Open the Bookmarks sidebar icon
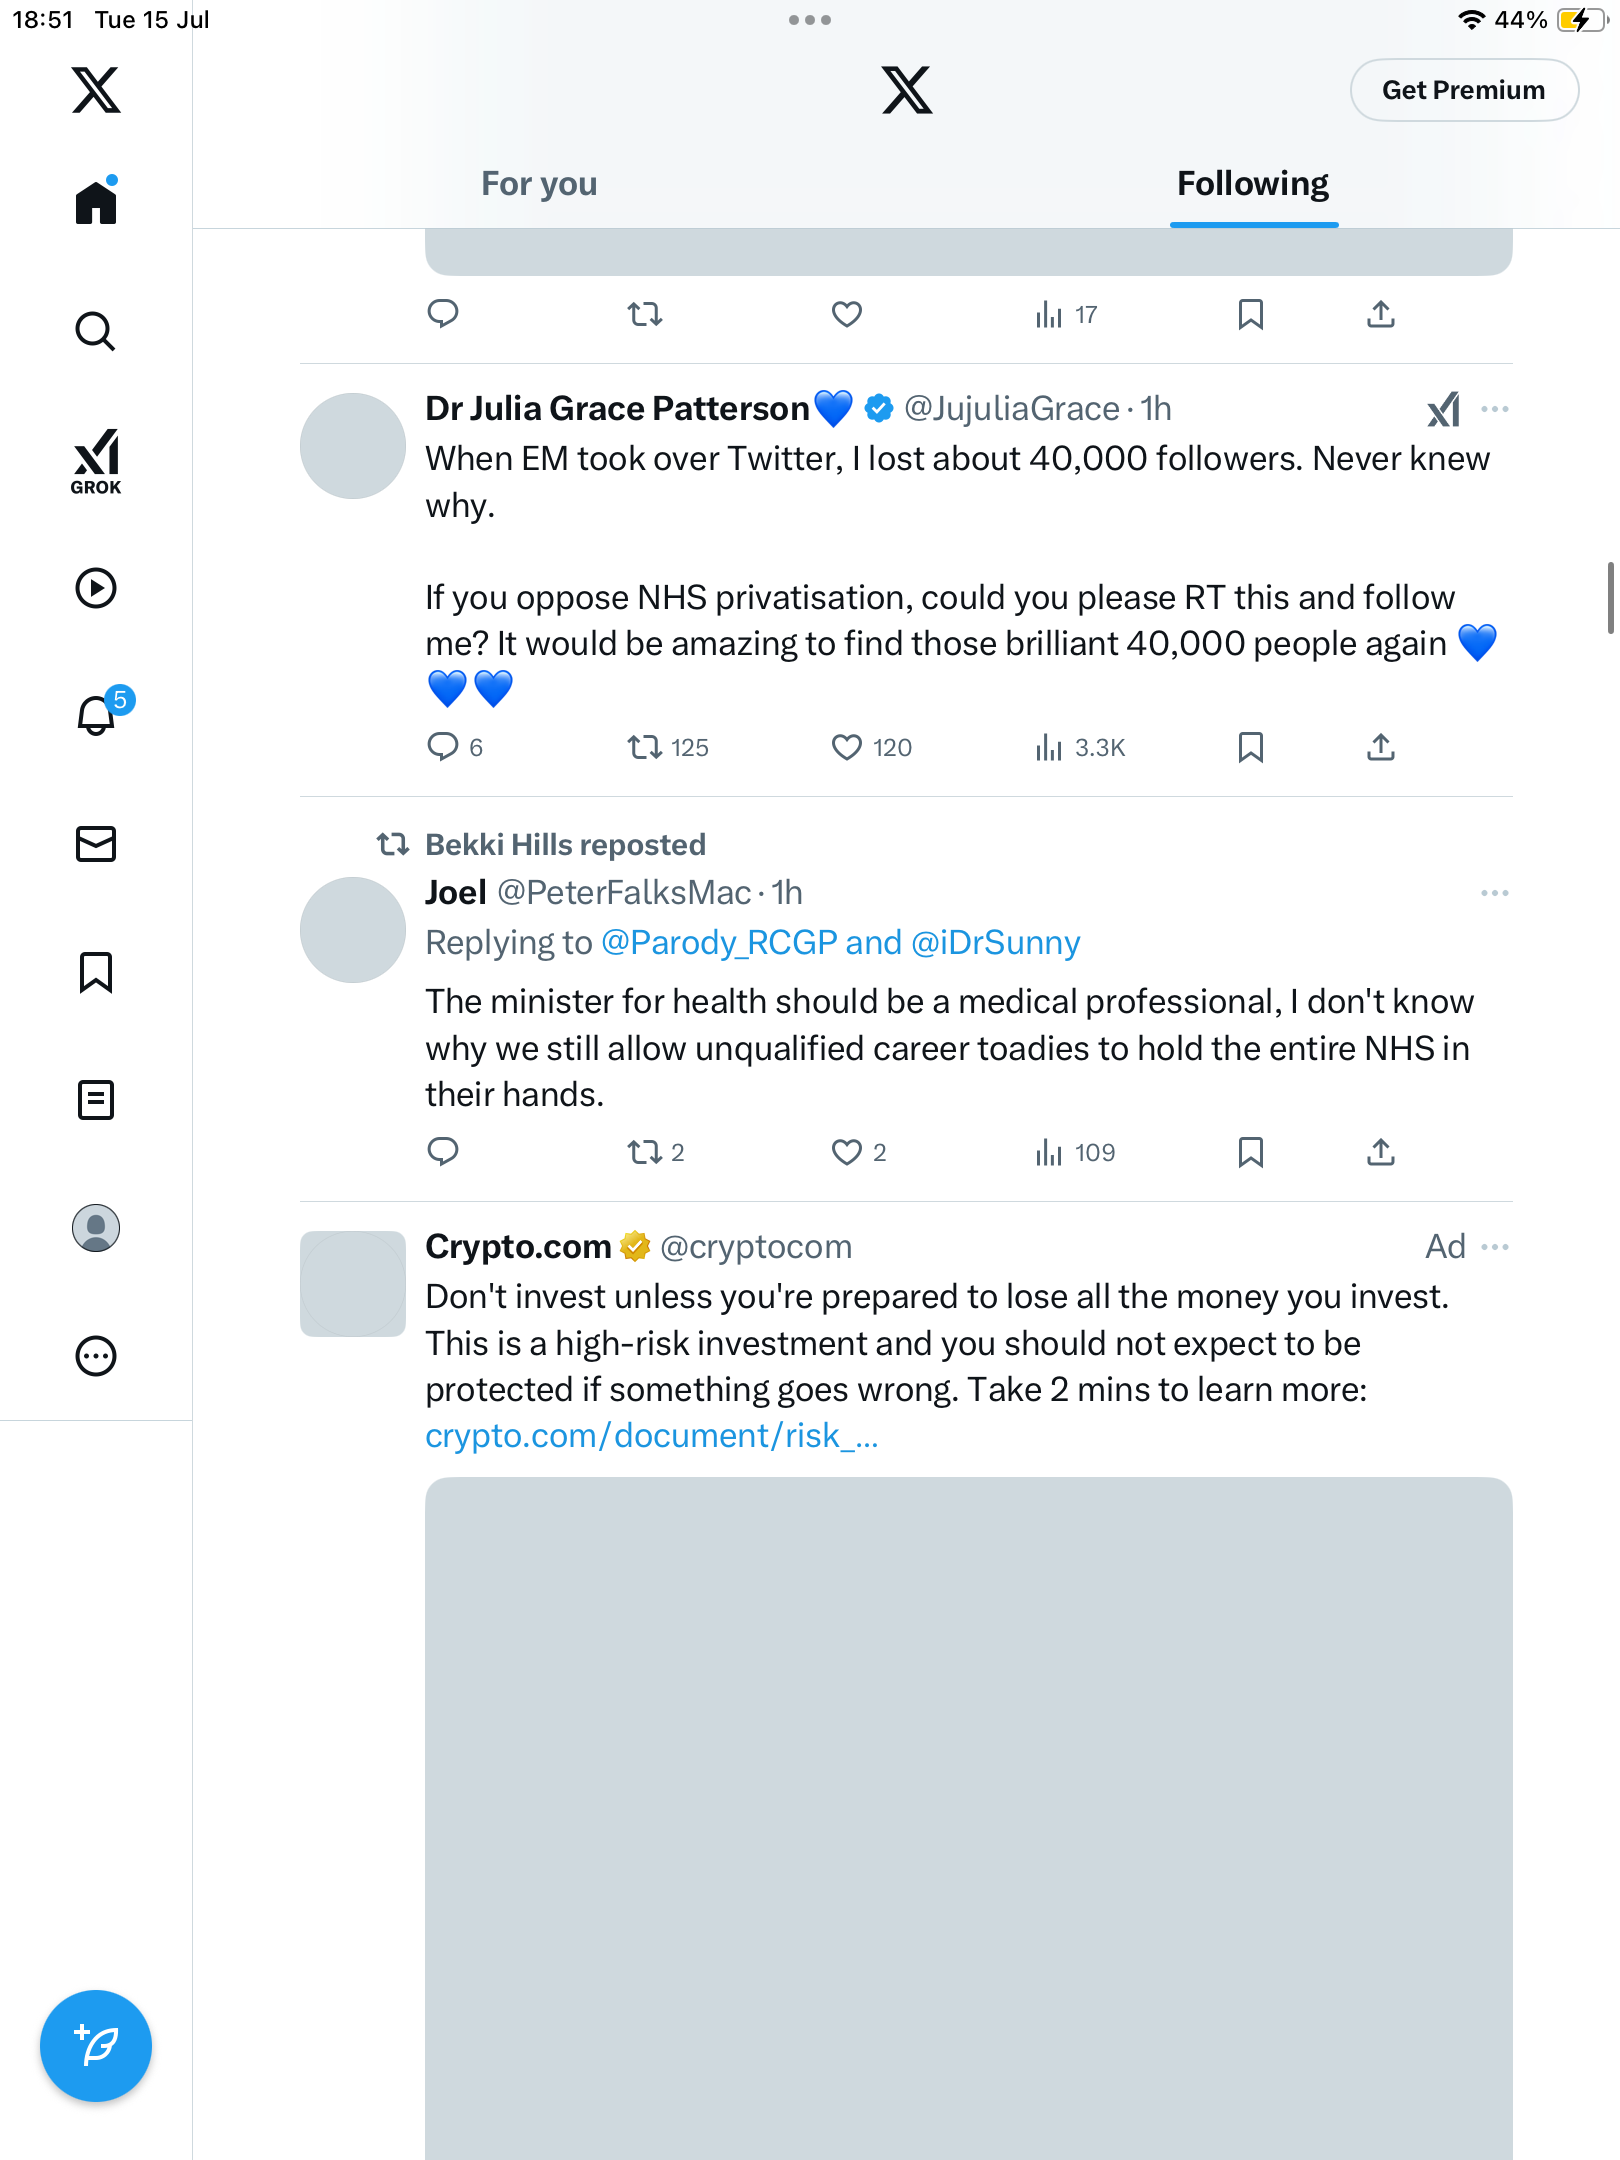 pyautogui.click(x=96, y=972)
